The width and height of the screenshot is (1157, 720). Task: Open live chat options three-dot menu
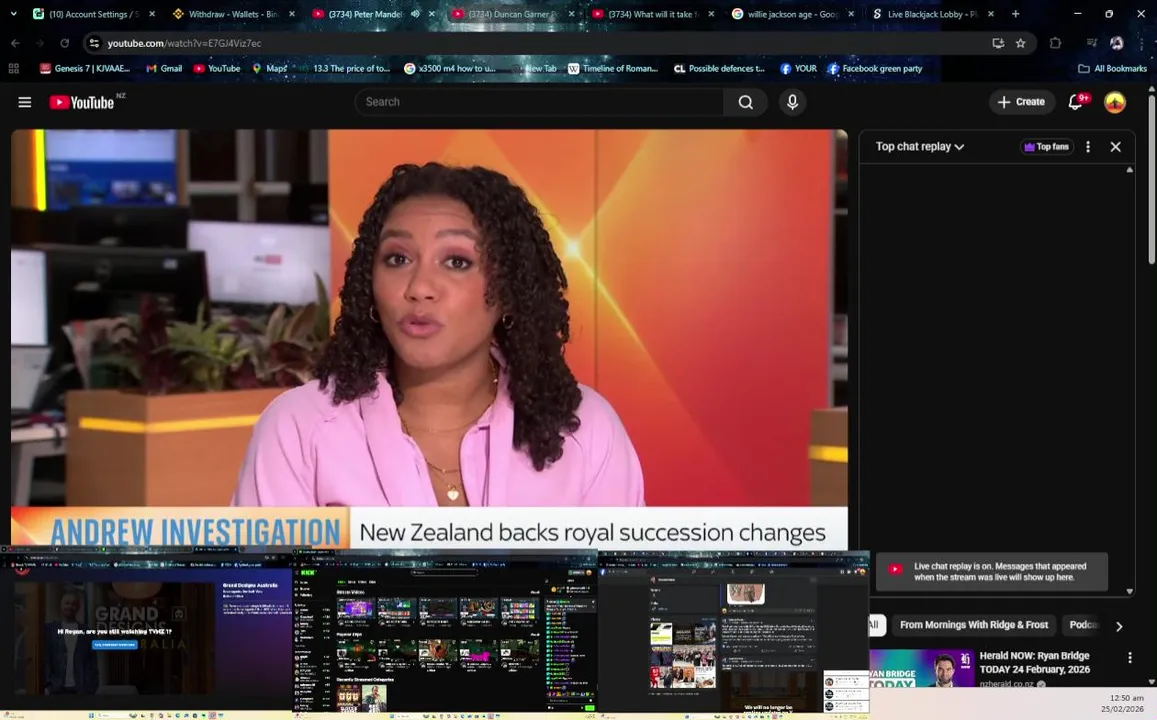click(x=1088, y=147)
